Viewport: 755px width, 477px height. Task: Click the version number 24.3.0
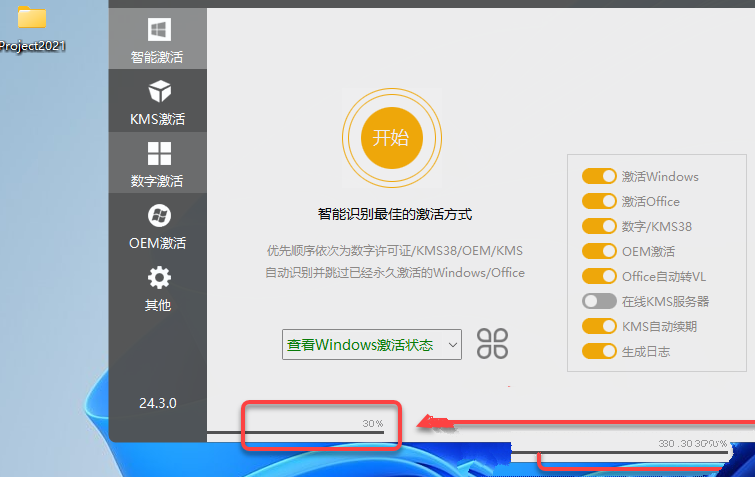point(158,403)
